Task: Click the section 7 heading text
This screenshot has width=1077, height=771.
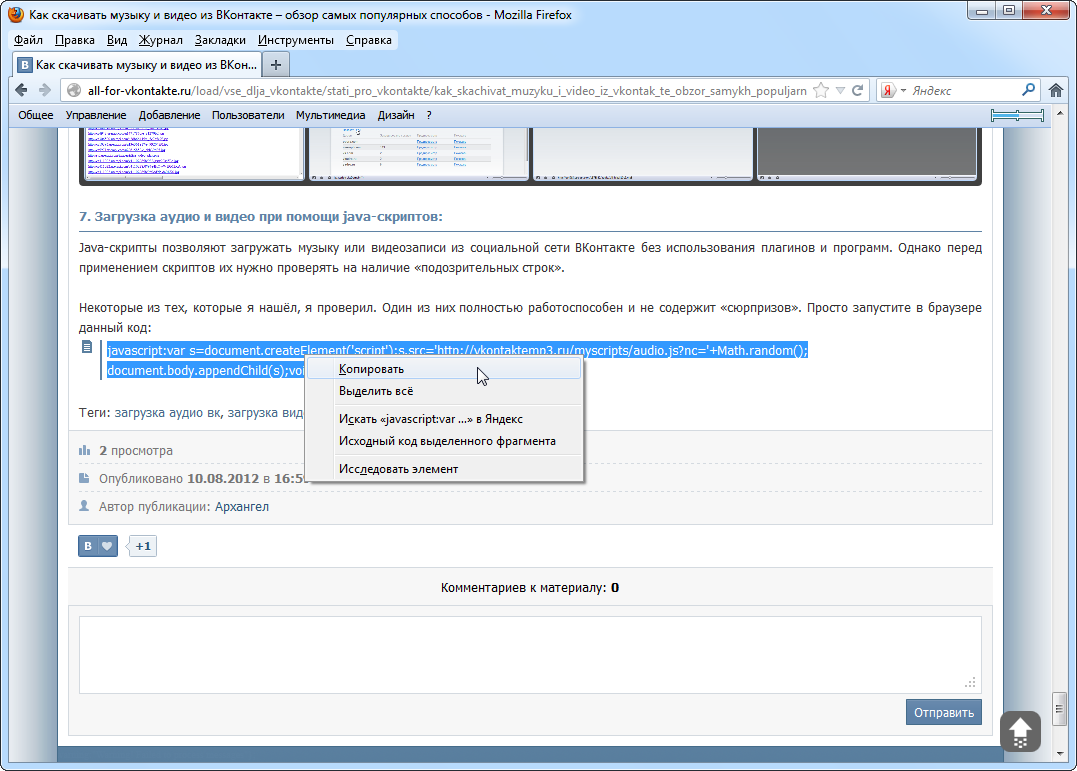Action: coord(261,216)
